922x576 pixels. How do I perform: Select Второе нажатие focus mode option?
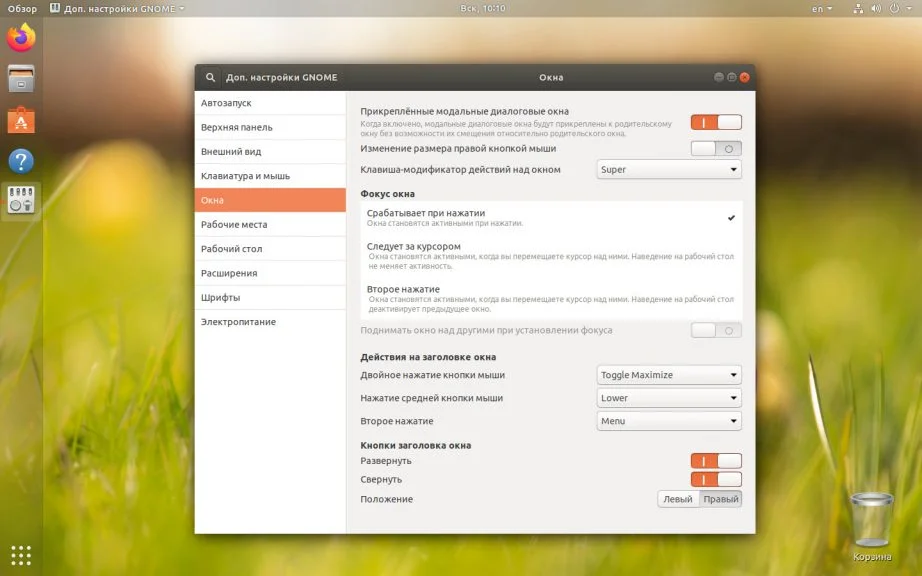click(551, 299)
